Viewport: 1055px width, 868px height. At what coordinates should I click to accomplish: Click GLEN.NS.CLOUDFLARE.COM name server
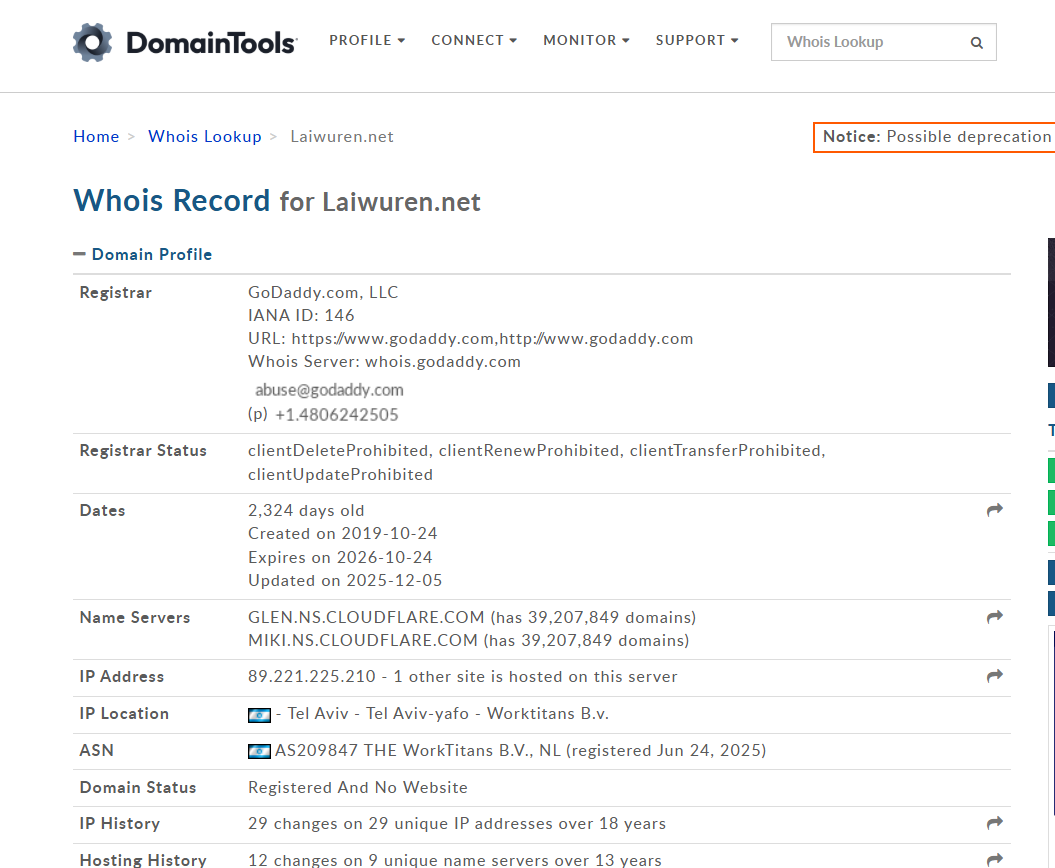coord(366,617)
